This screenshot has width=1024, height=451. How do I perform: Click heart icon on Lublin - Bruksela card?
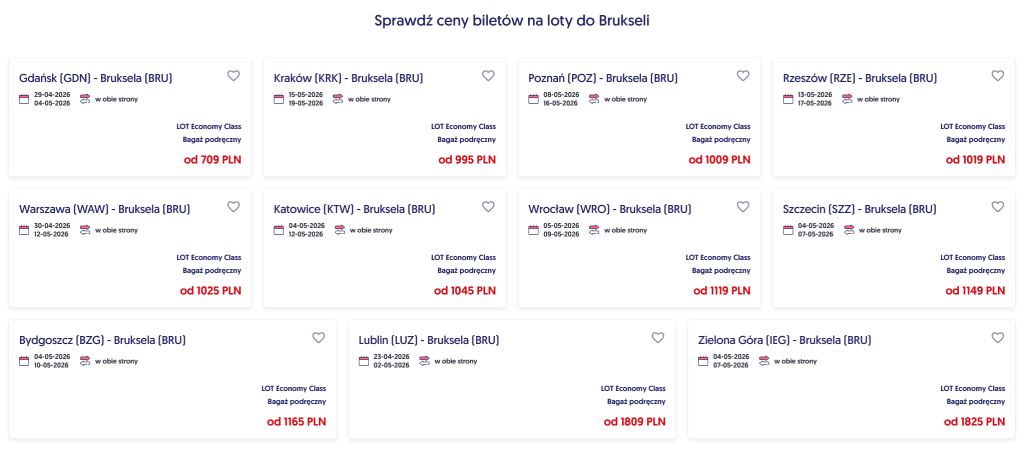[658, 338]
